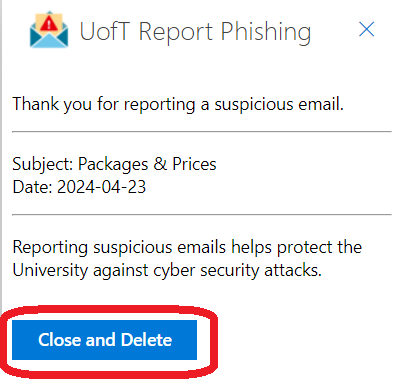Click the Close and Delete button

click(x=104, y=340)
